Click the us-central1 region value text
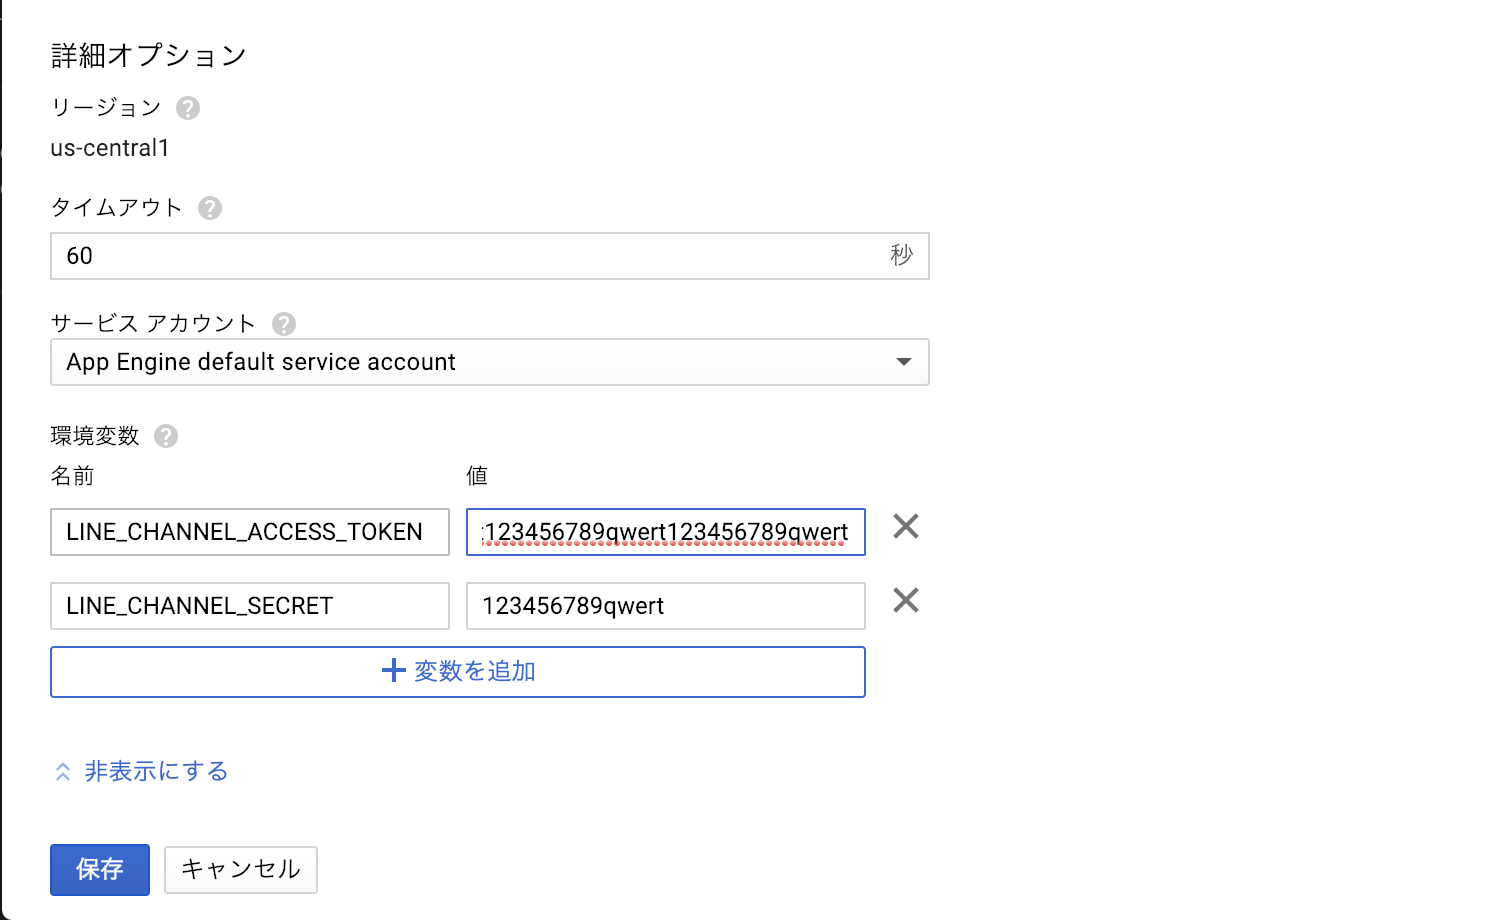The image size is (1506, 920). [x=110, y=148]
